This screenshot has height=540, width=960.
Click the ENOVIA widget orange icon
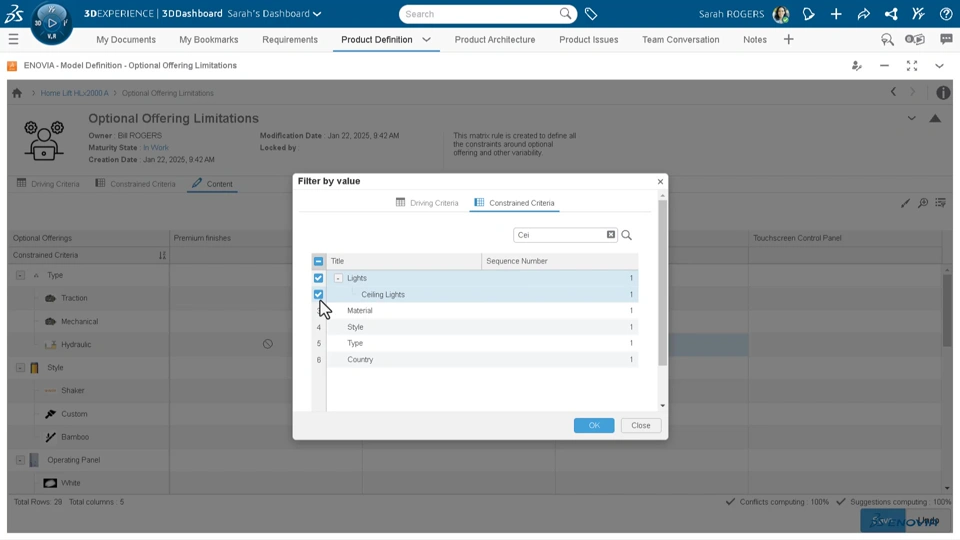[12, 66]
